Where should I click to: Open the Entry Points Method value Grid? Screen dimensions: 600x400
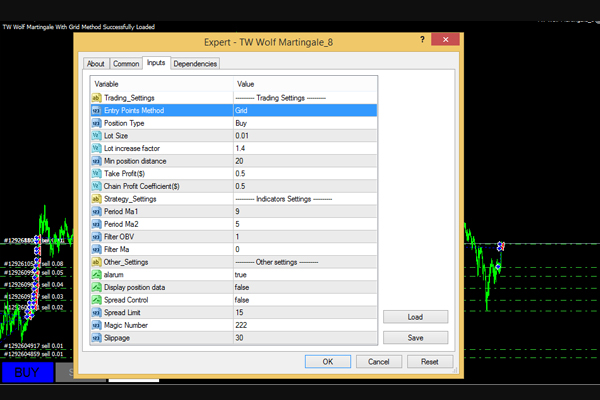[x=305, y=111]
